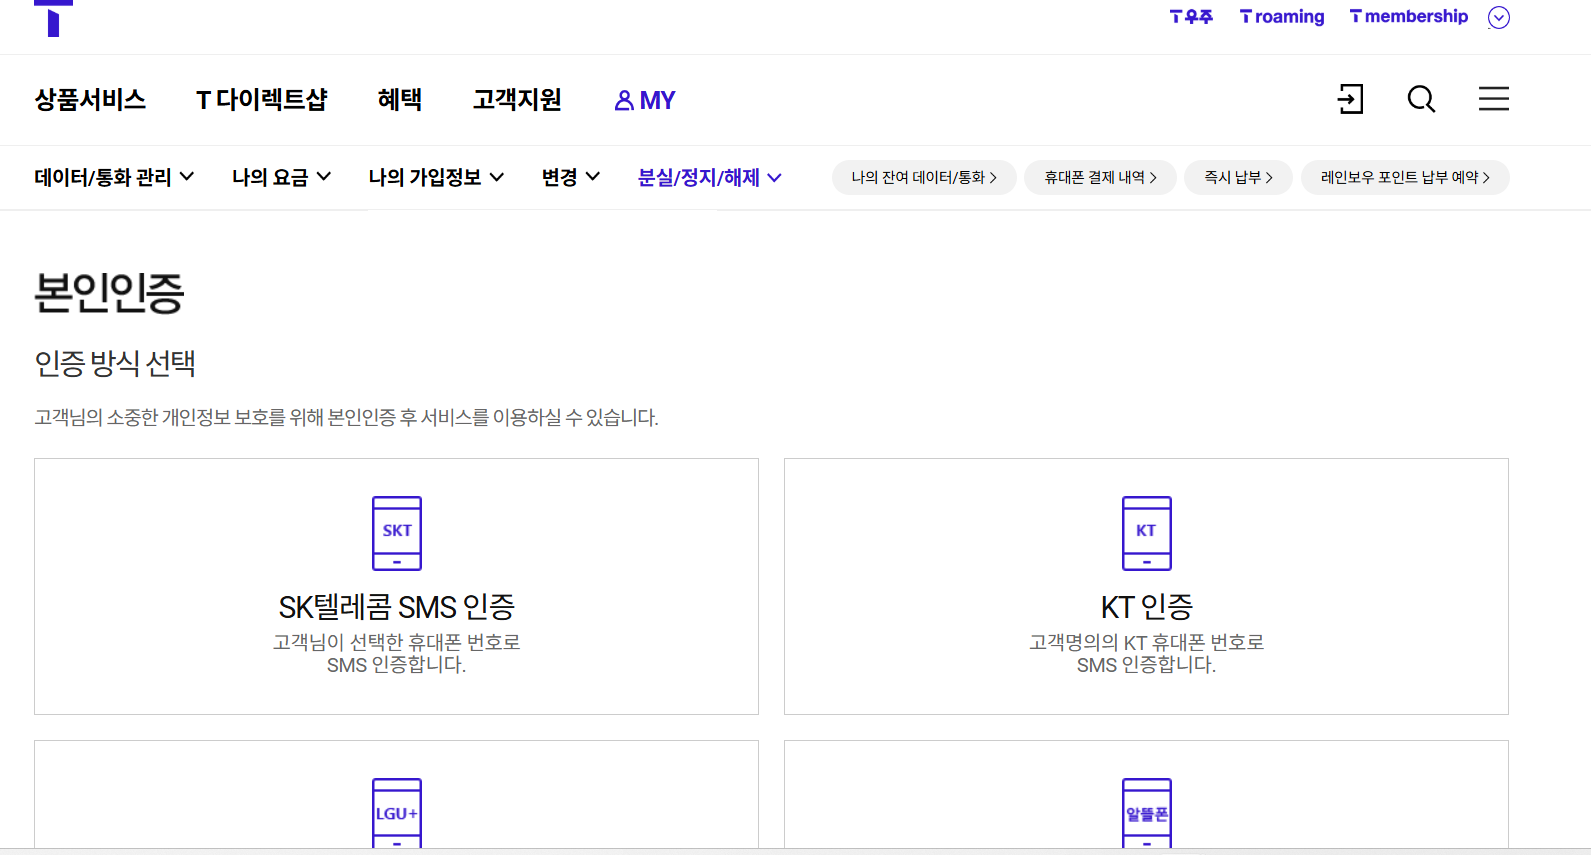Select the 알뜰폰 phone icon
The image size is (1591, 855).
click(1147, 813)
